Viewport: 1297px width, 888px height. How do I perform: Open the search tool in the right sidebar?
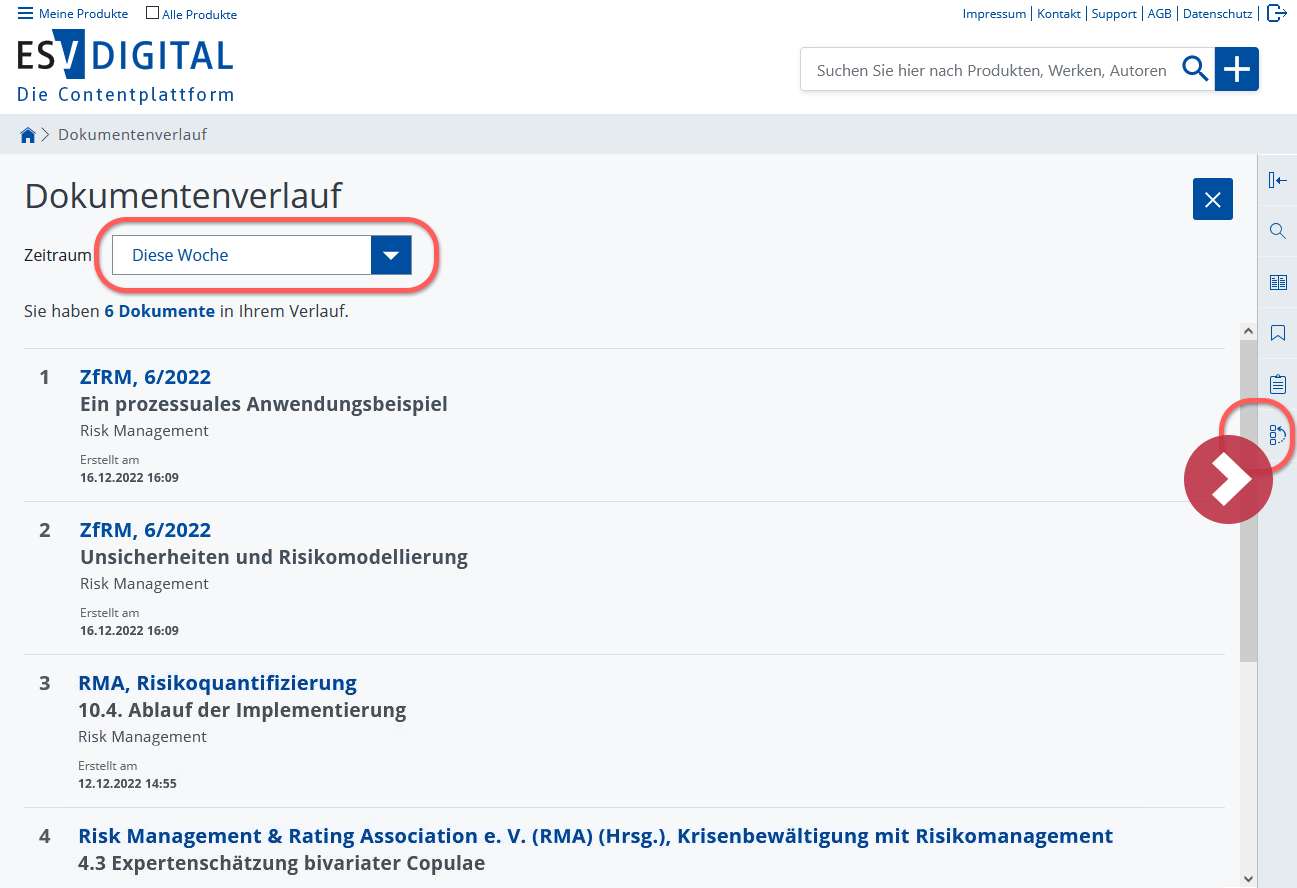pyautogui.click(x=1277, y=231)
